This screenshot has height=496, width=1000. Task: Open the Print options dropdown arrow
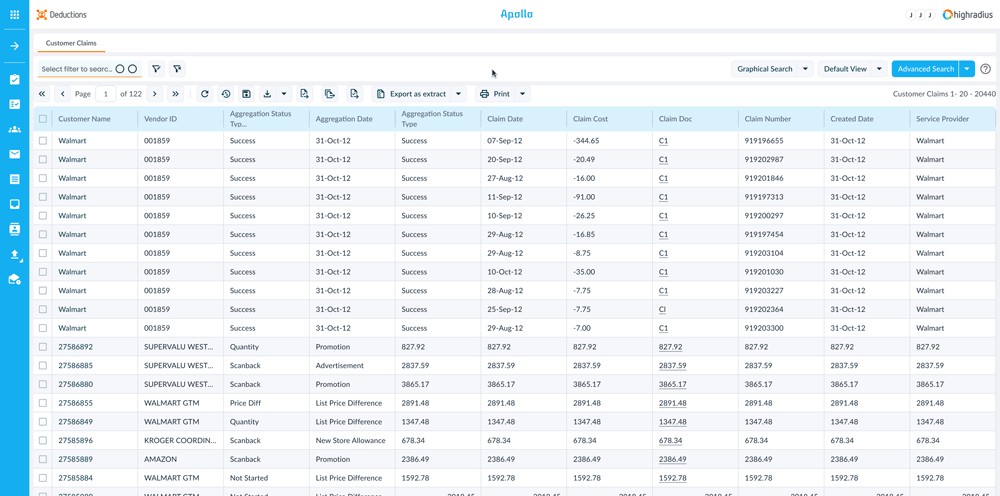(x=522, y=94)
